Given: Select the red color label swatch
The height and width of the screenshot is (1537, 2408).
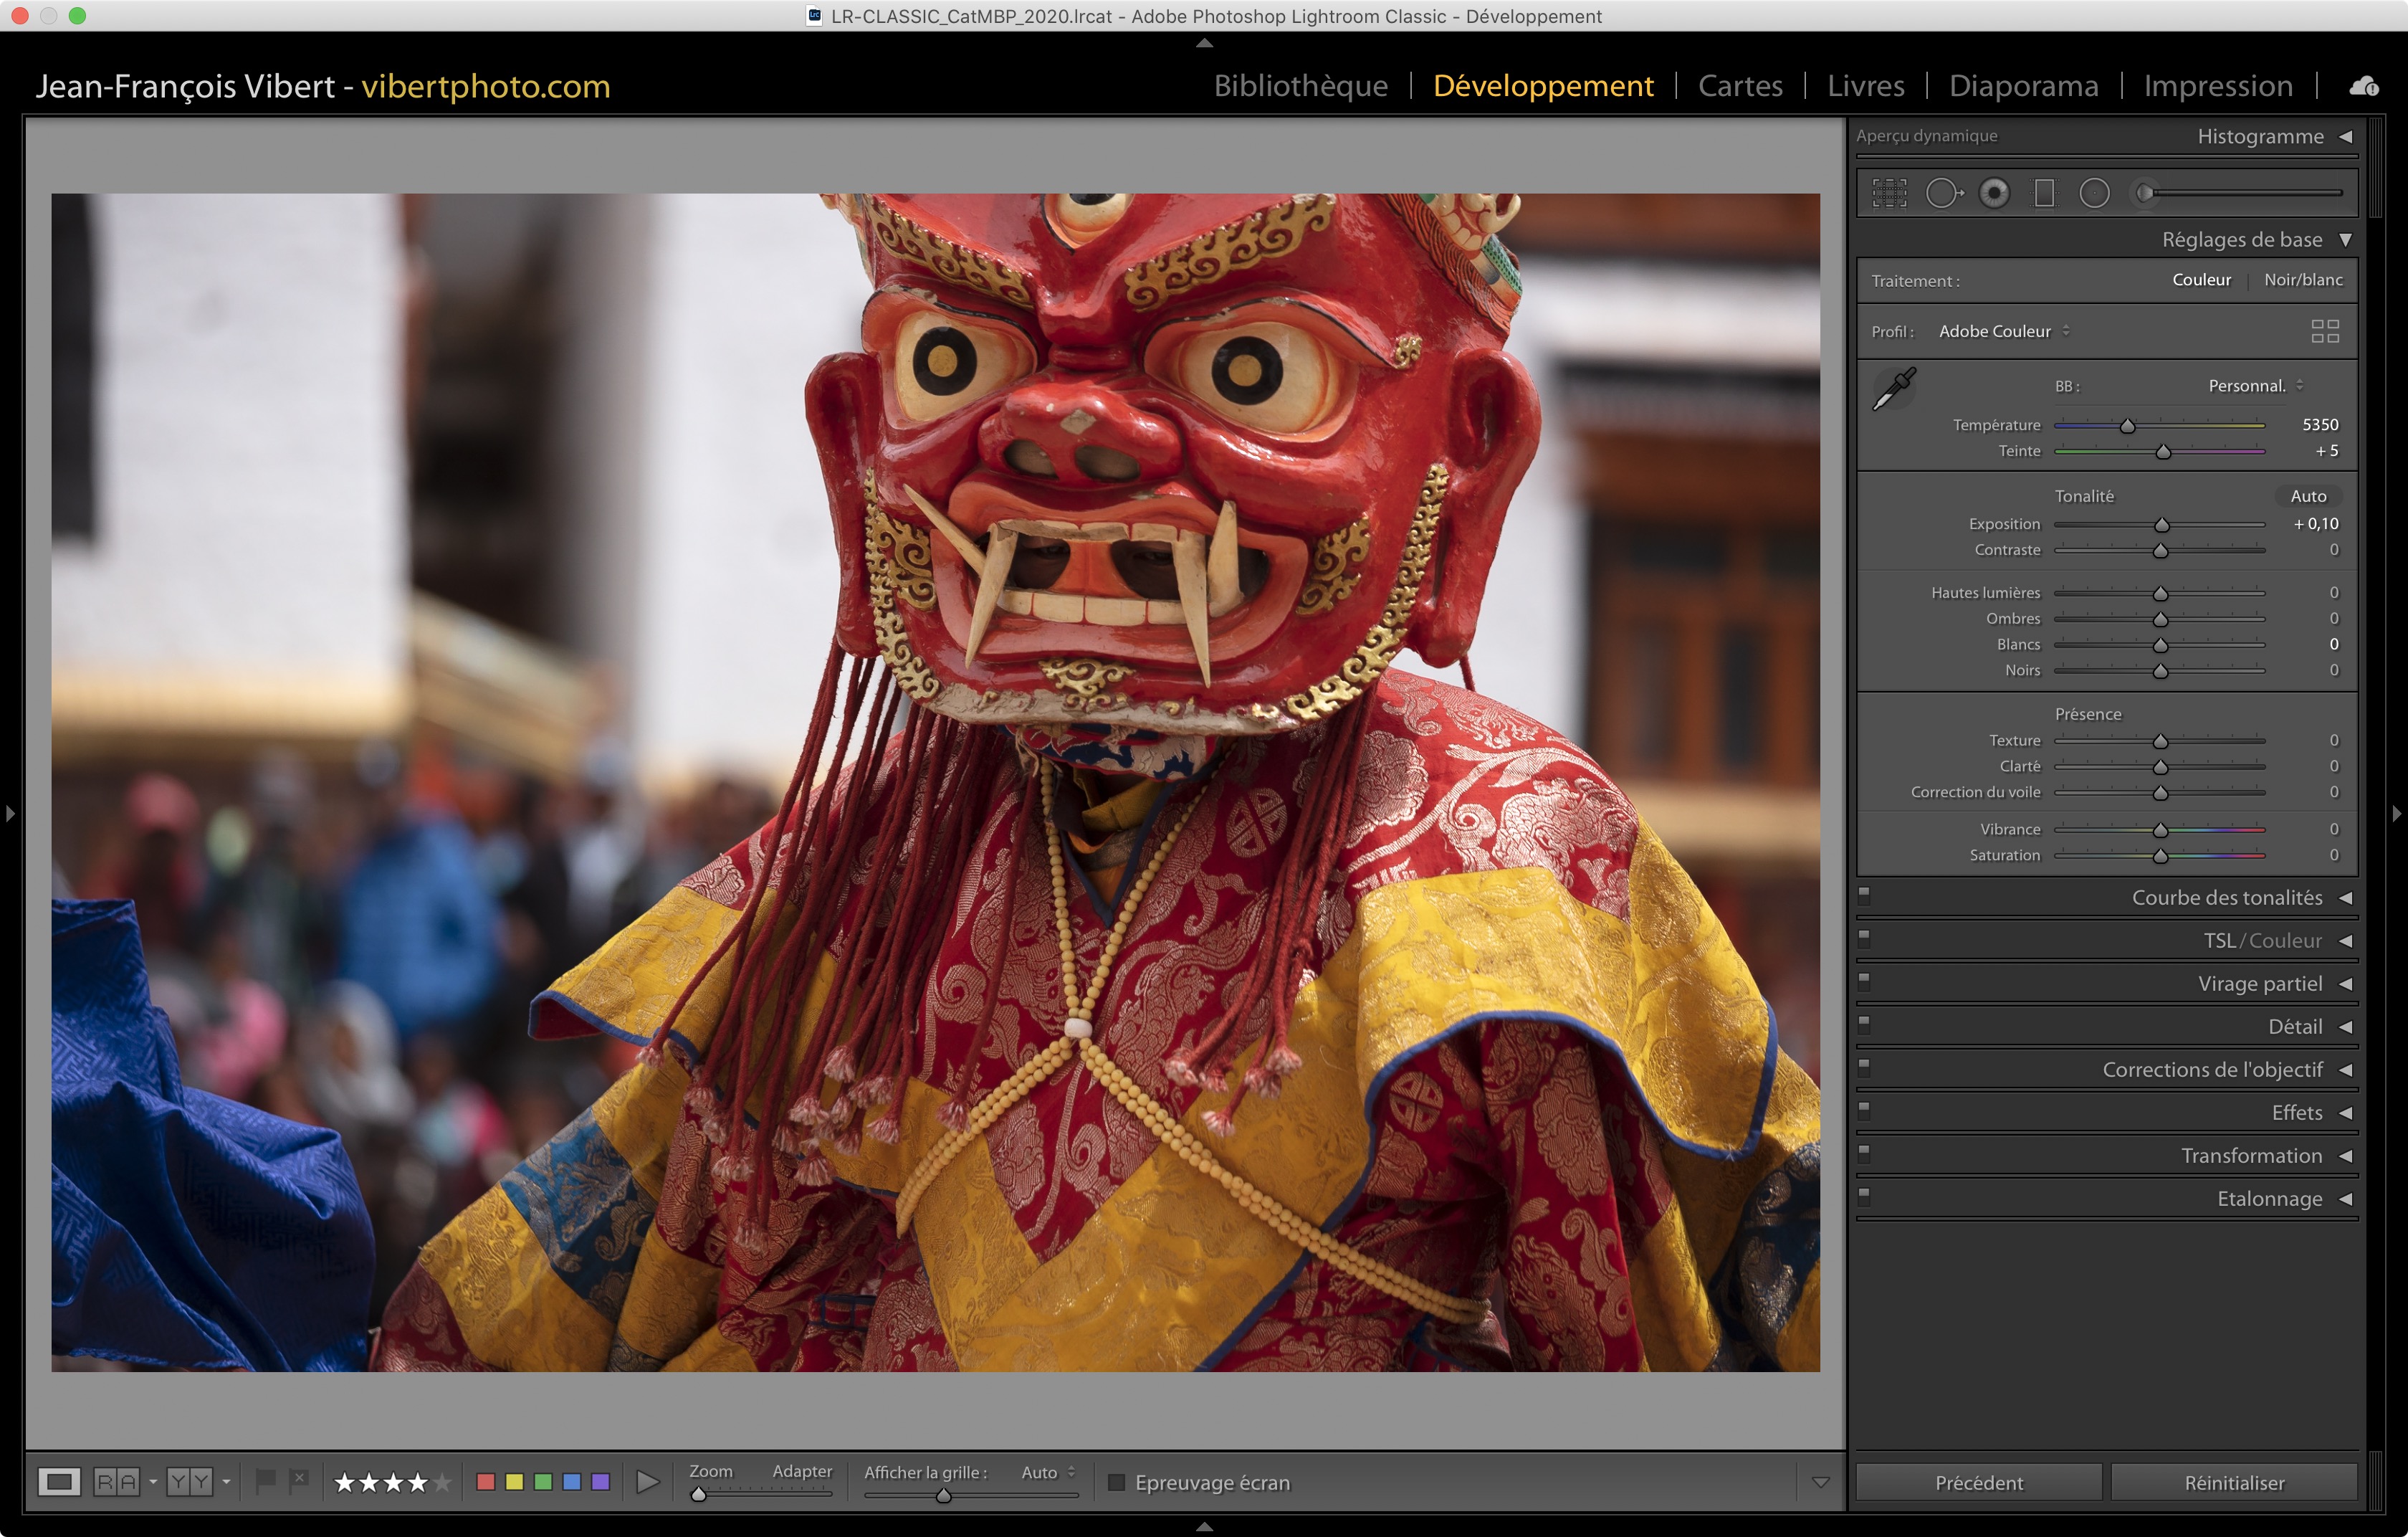Looking at the screenshot, I should [486, 1482].
